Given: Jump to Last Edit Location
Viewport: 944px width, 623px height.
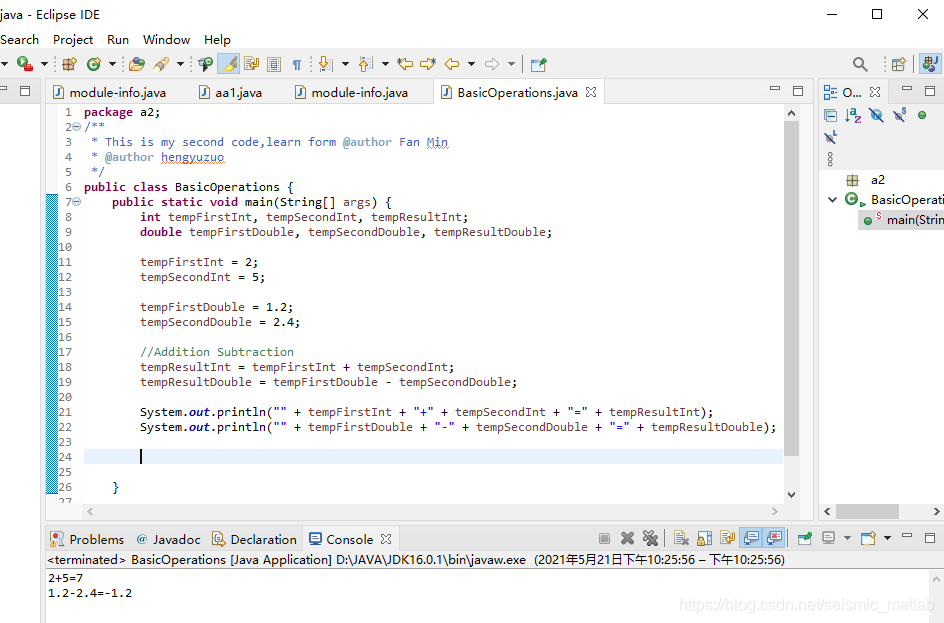Looking at the screenshot, I should point(405,64).
